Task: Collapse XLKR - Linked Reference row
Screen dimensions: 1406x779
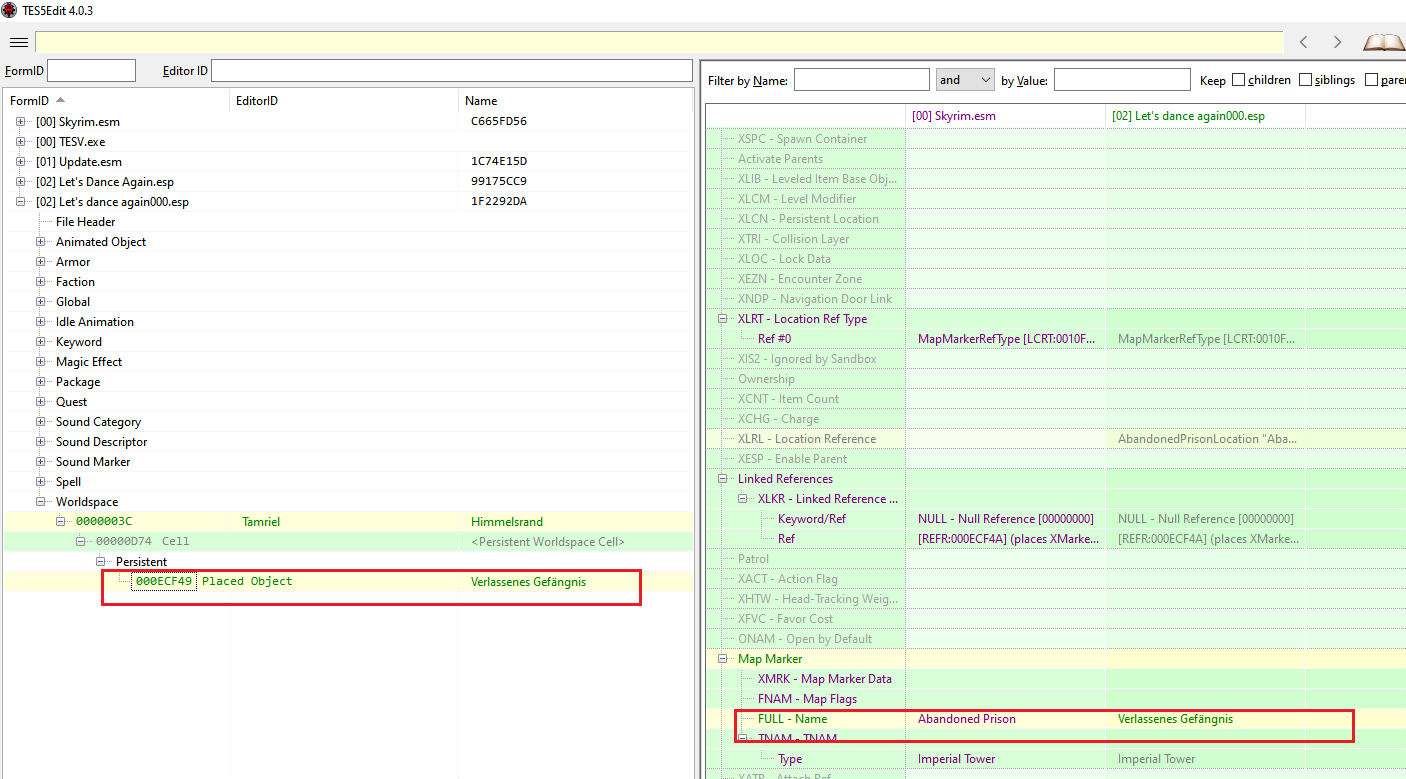Action: pos(743,499)
